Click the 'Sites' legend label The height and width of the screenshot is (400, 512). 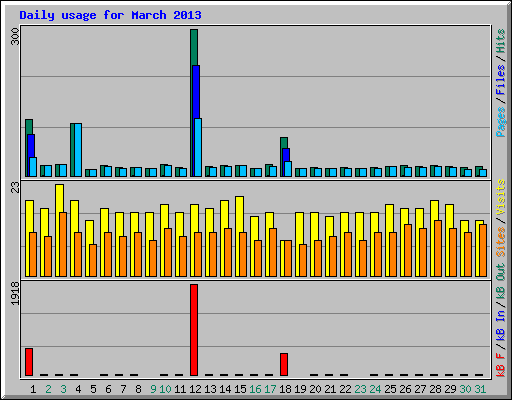[501, 242]
